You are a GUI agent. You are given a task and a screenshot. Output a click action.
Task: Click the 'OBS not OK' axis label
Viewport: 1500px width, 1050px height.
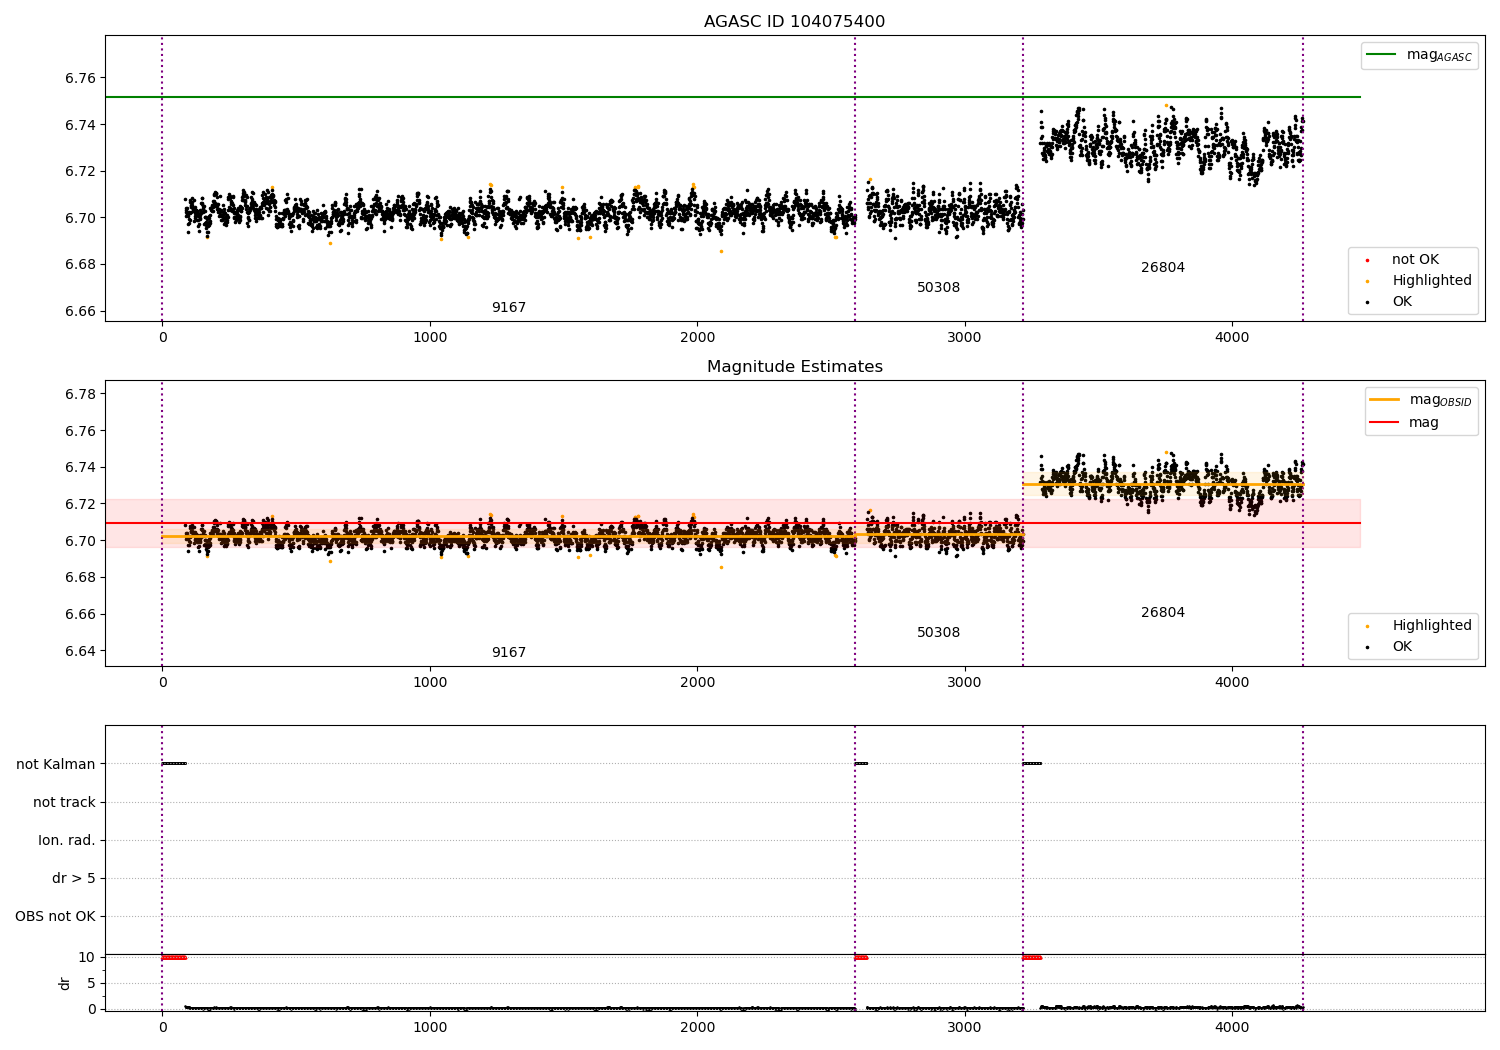point(55,916)
